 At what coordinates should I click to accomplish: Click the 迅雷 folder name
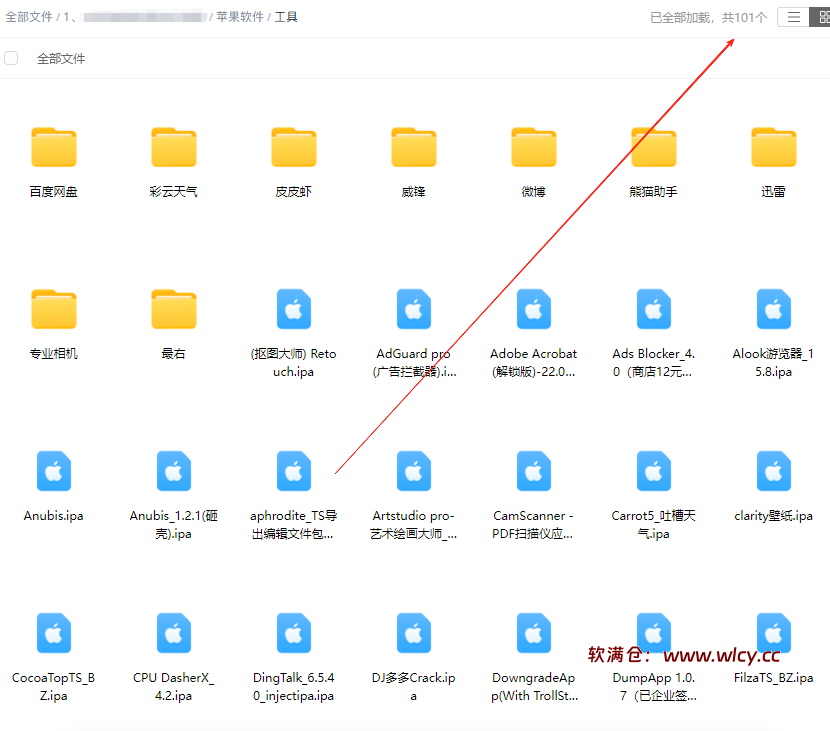pos(773,192)
